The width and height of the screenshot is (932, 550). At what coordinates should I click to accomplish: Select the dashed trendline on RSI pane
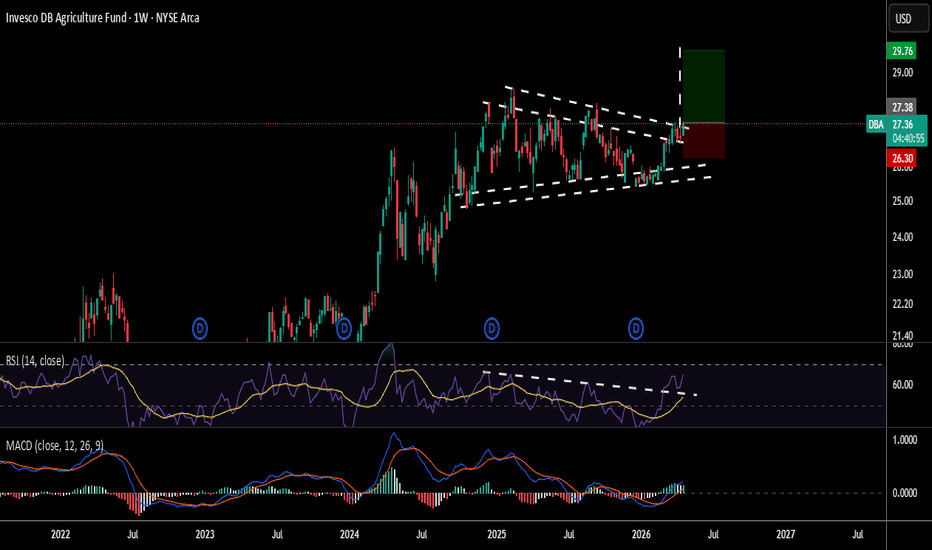tap(590, 383)
